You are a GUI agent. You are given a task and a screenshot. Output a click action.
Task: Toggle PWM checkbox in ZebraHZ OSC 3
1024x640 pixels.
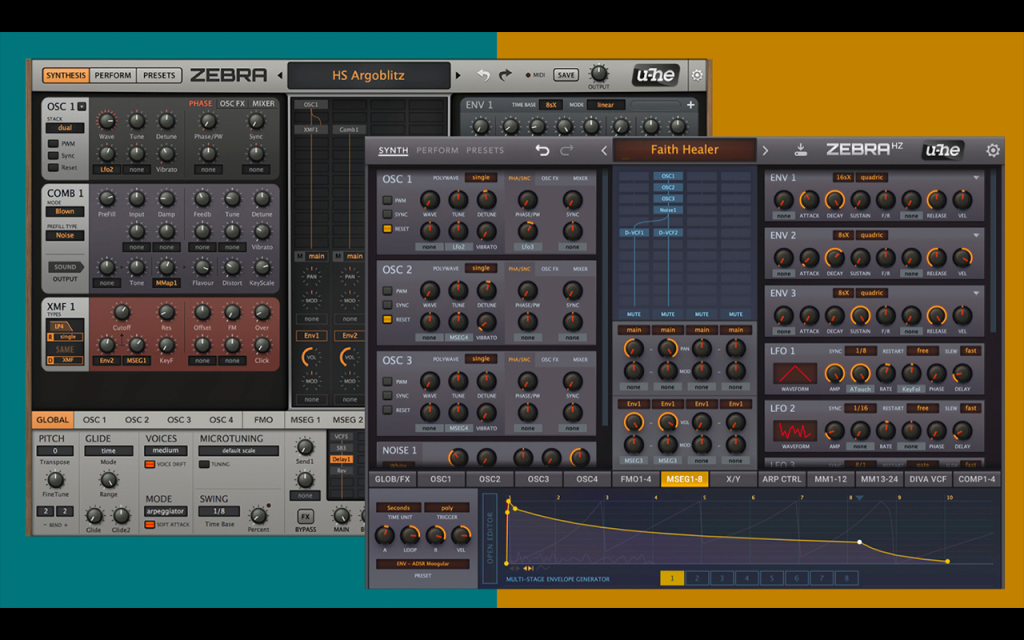pyautogui.click(x=387, y=381)
